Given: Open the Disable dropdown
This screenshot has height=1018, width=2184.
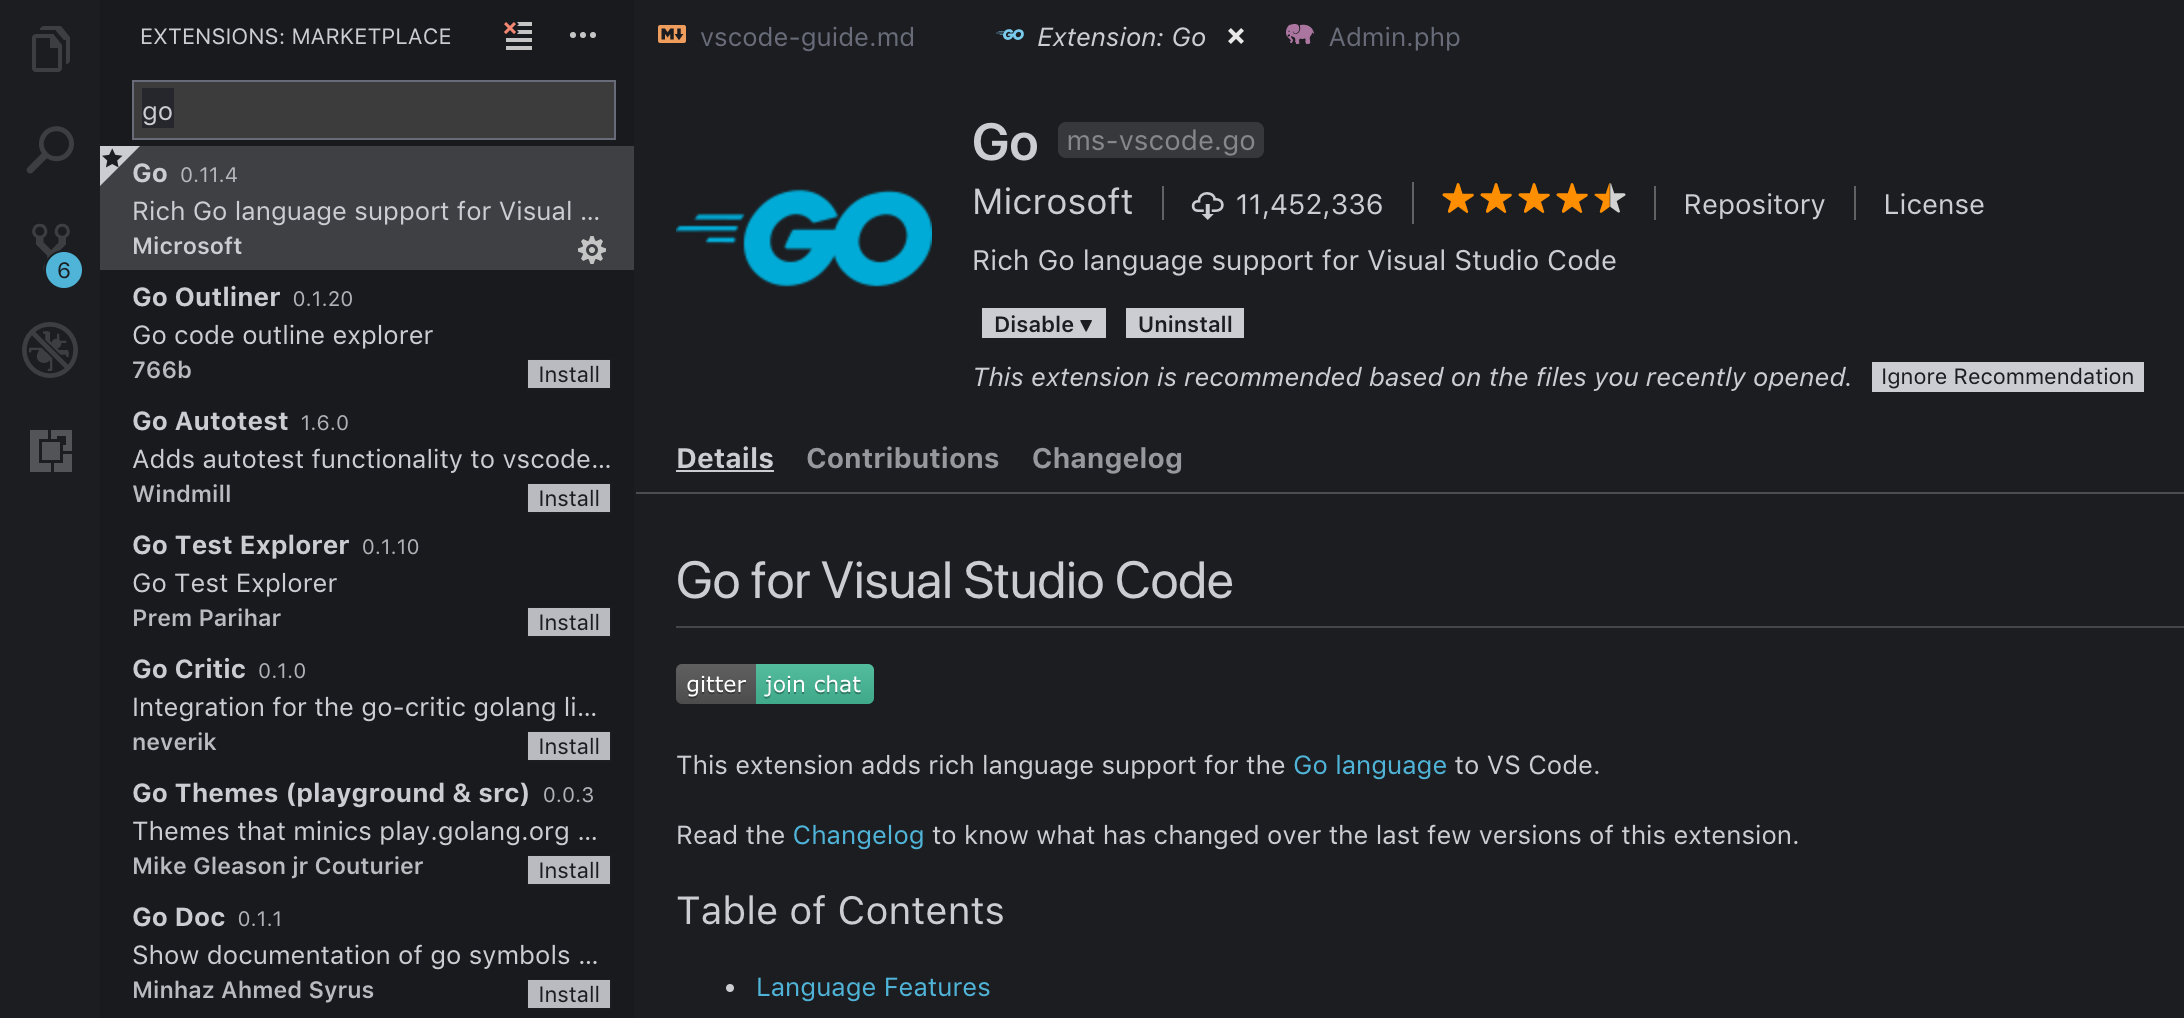Looking at the screenshot, I should (x=1043, y=324).
